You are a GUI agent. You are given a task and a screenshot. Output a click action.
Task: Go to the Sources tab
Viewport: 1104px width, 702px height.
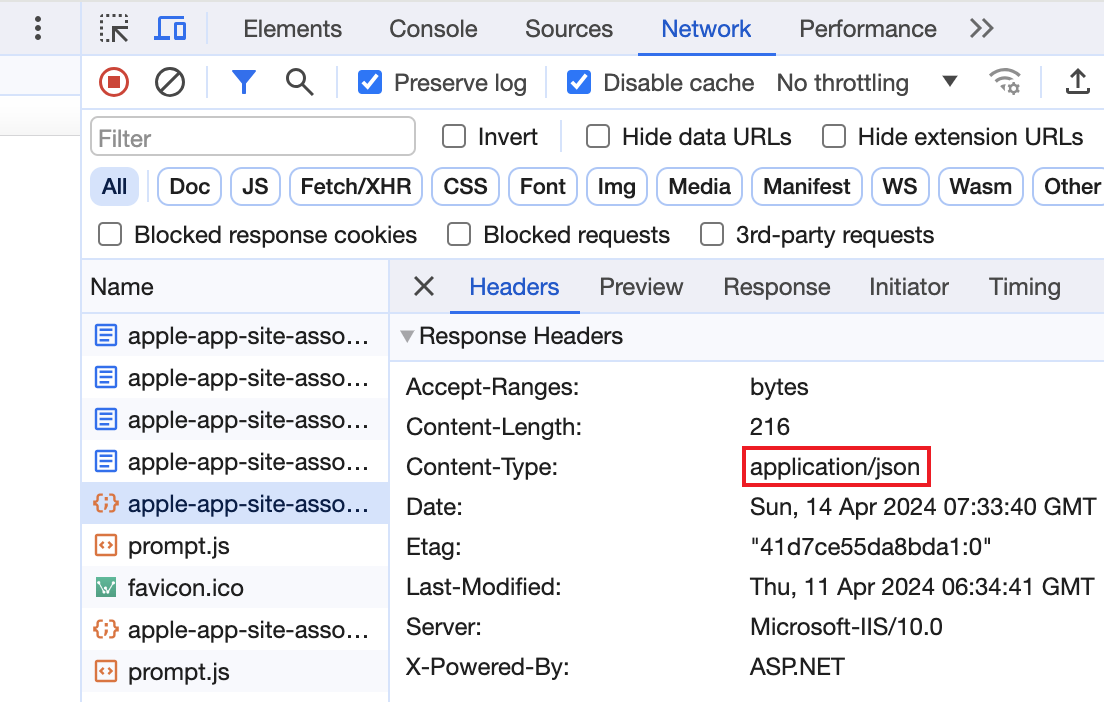click(x=569, y=29)
